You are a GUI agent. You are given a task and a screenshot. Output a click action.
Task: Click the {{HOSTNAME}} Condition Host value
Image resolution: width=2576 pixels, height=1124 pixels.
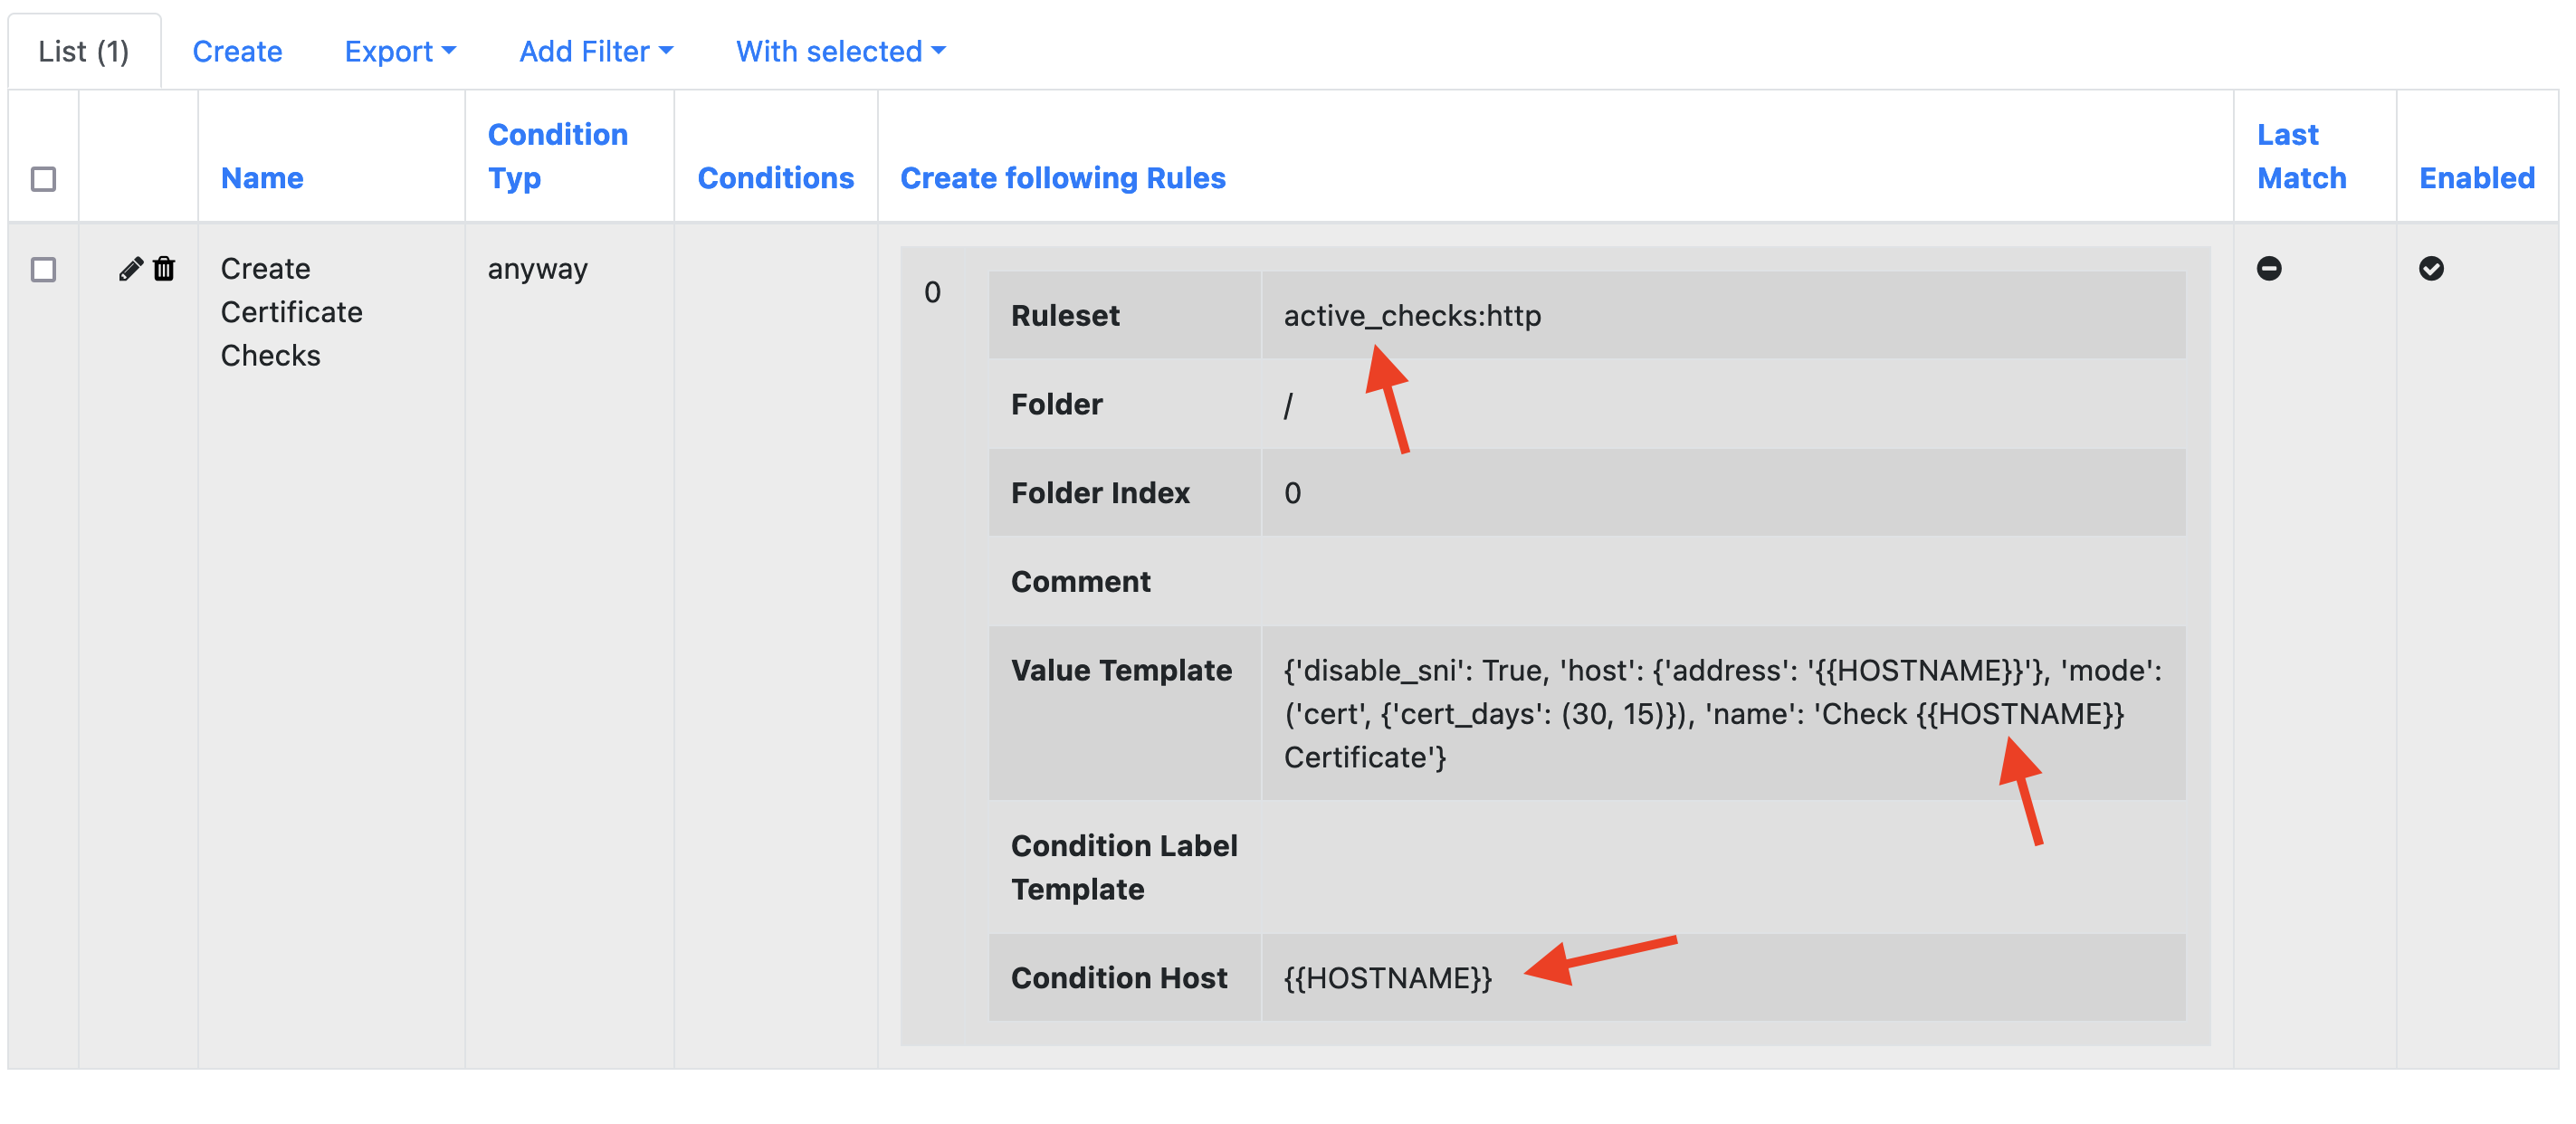(x=1387, y=977)
